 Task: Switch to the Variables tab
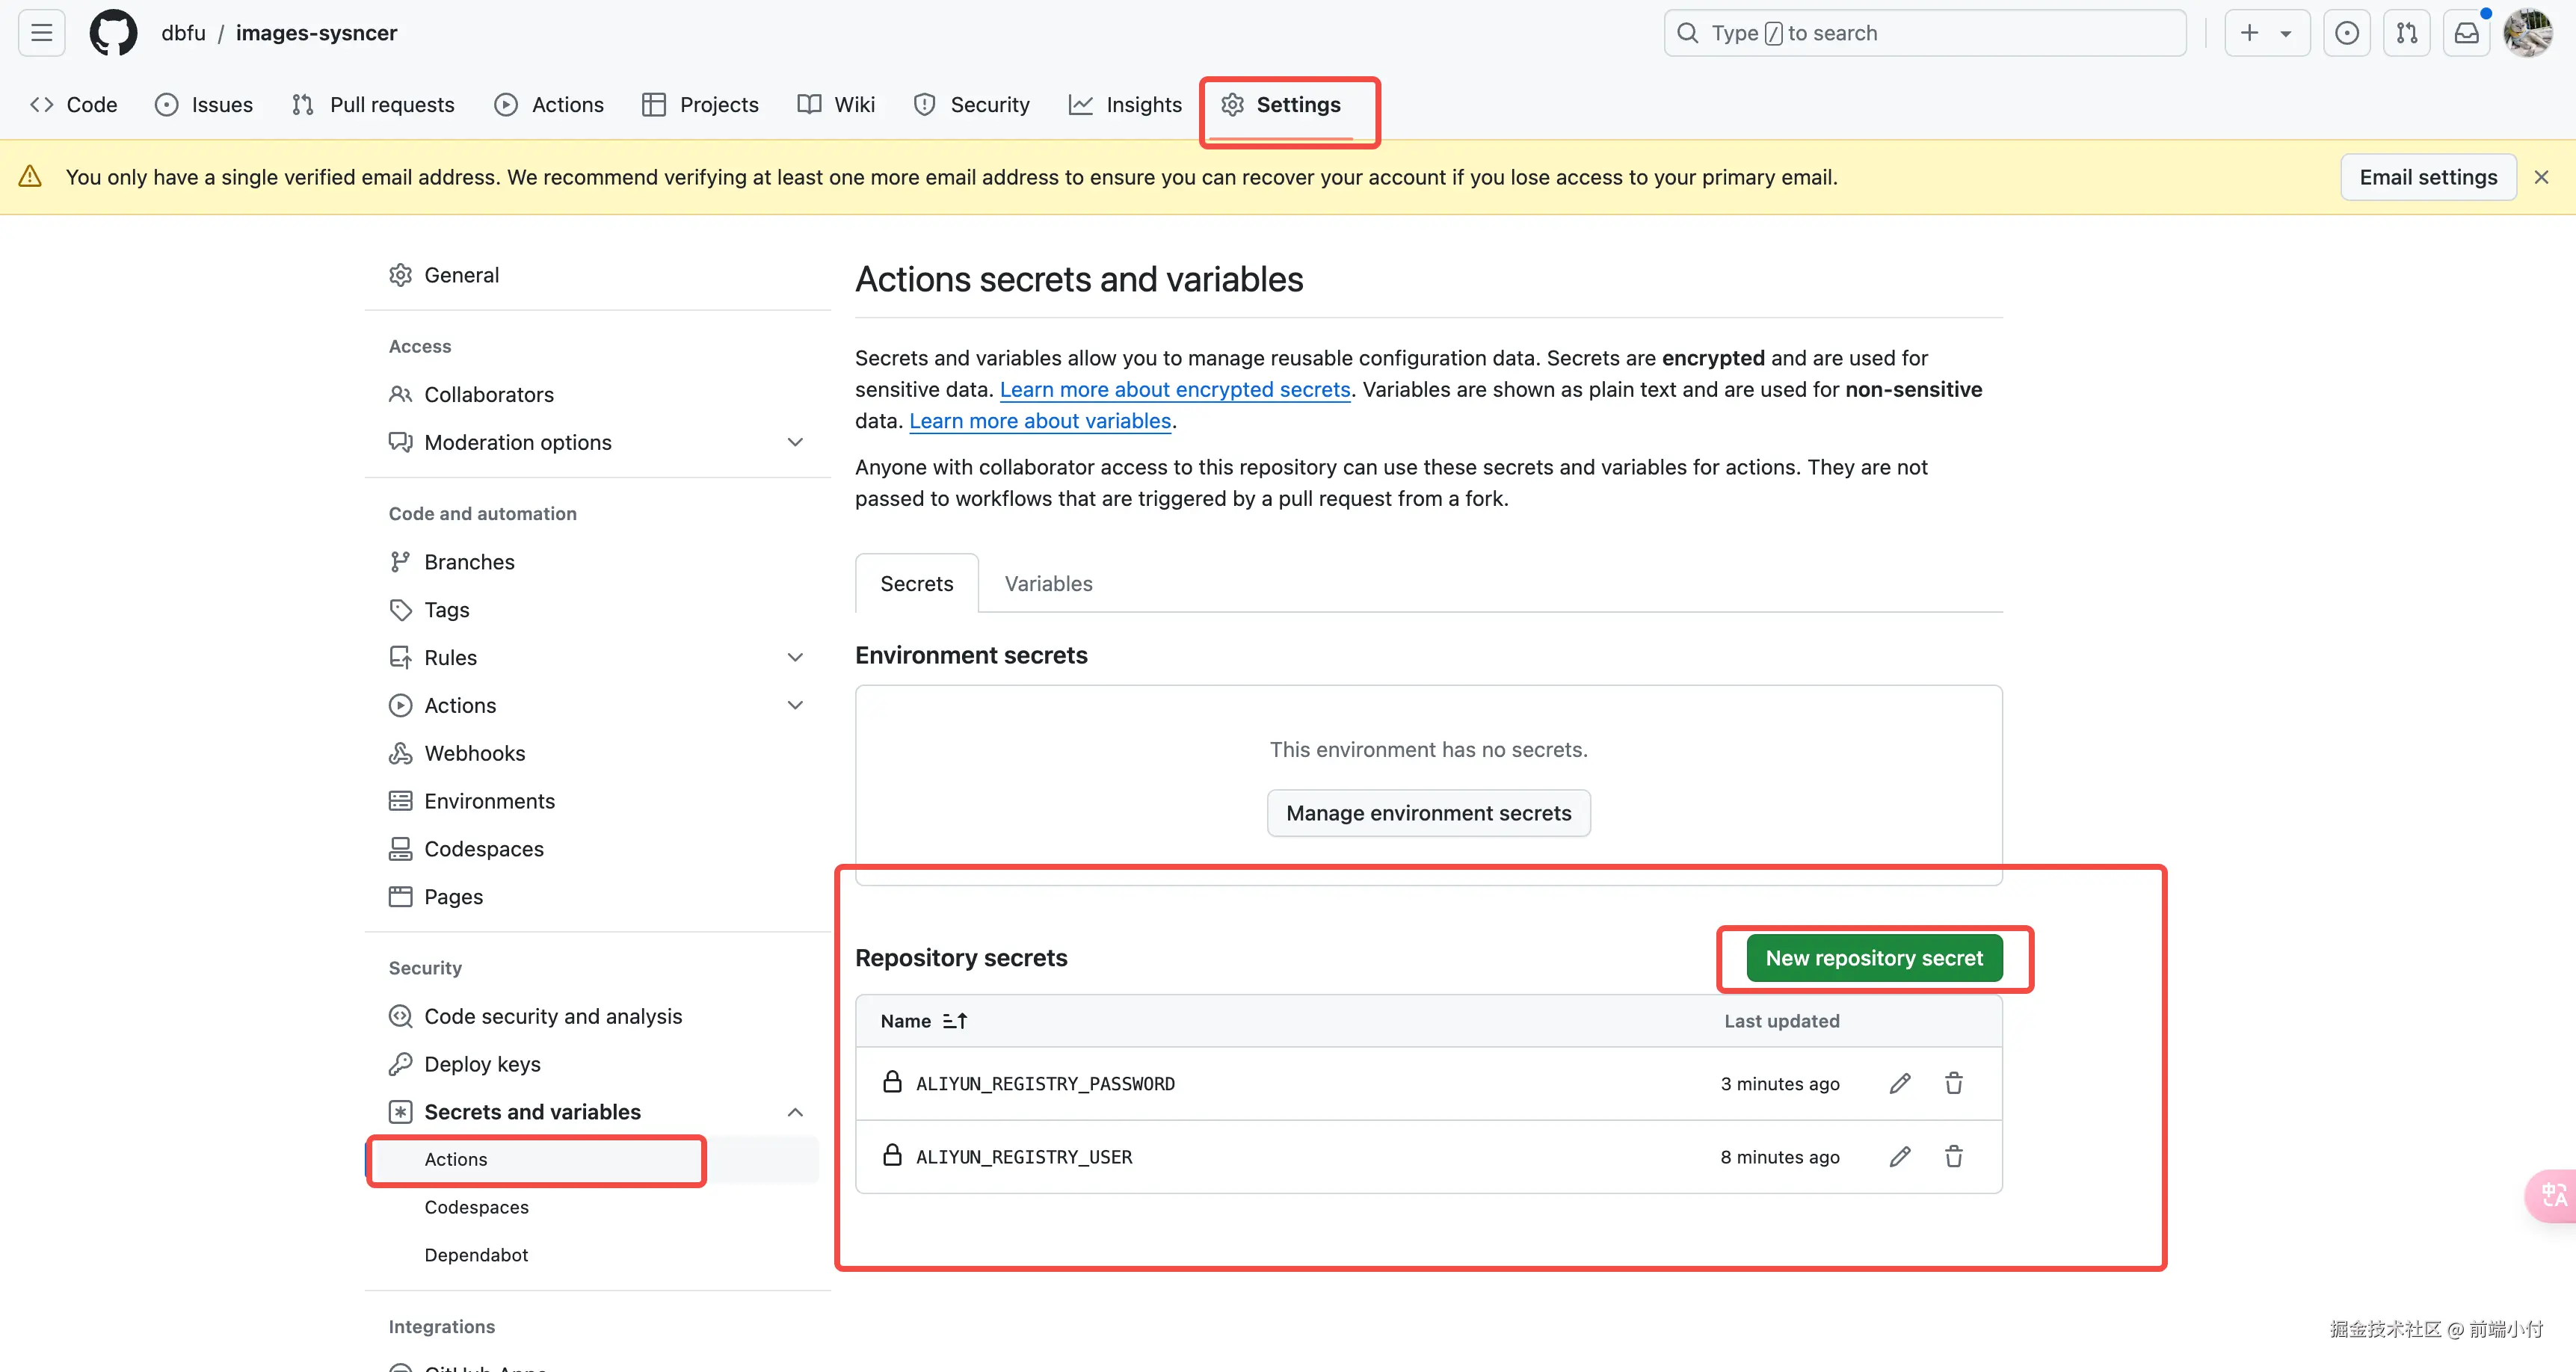click(x=1048, y=583)
